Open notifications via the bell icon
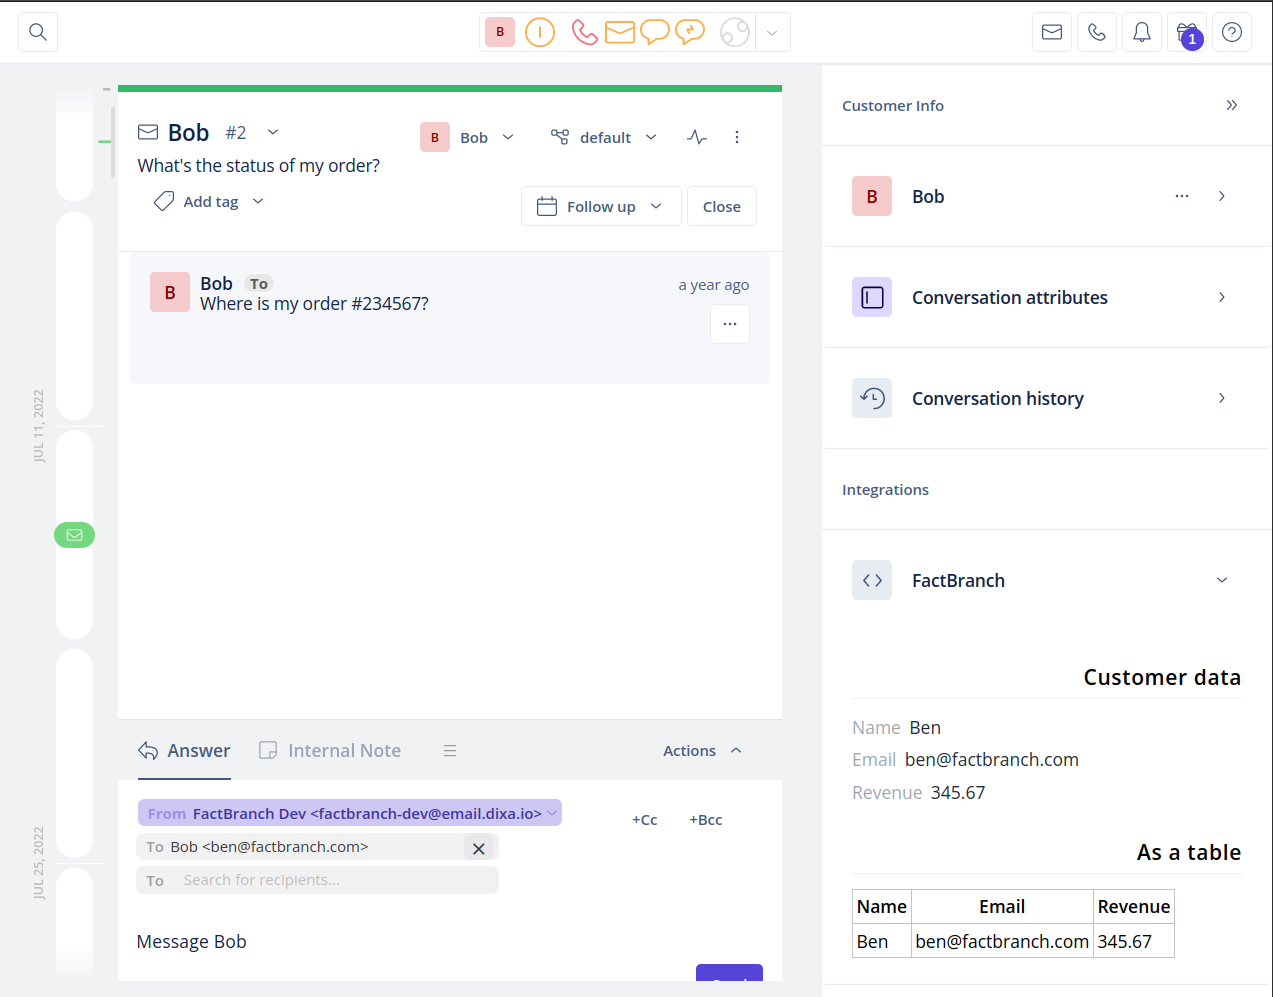The image size is (1273, 997). (x=1141, y=32)
